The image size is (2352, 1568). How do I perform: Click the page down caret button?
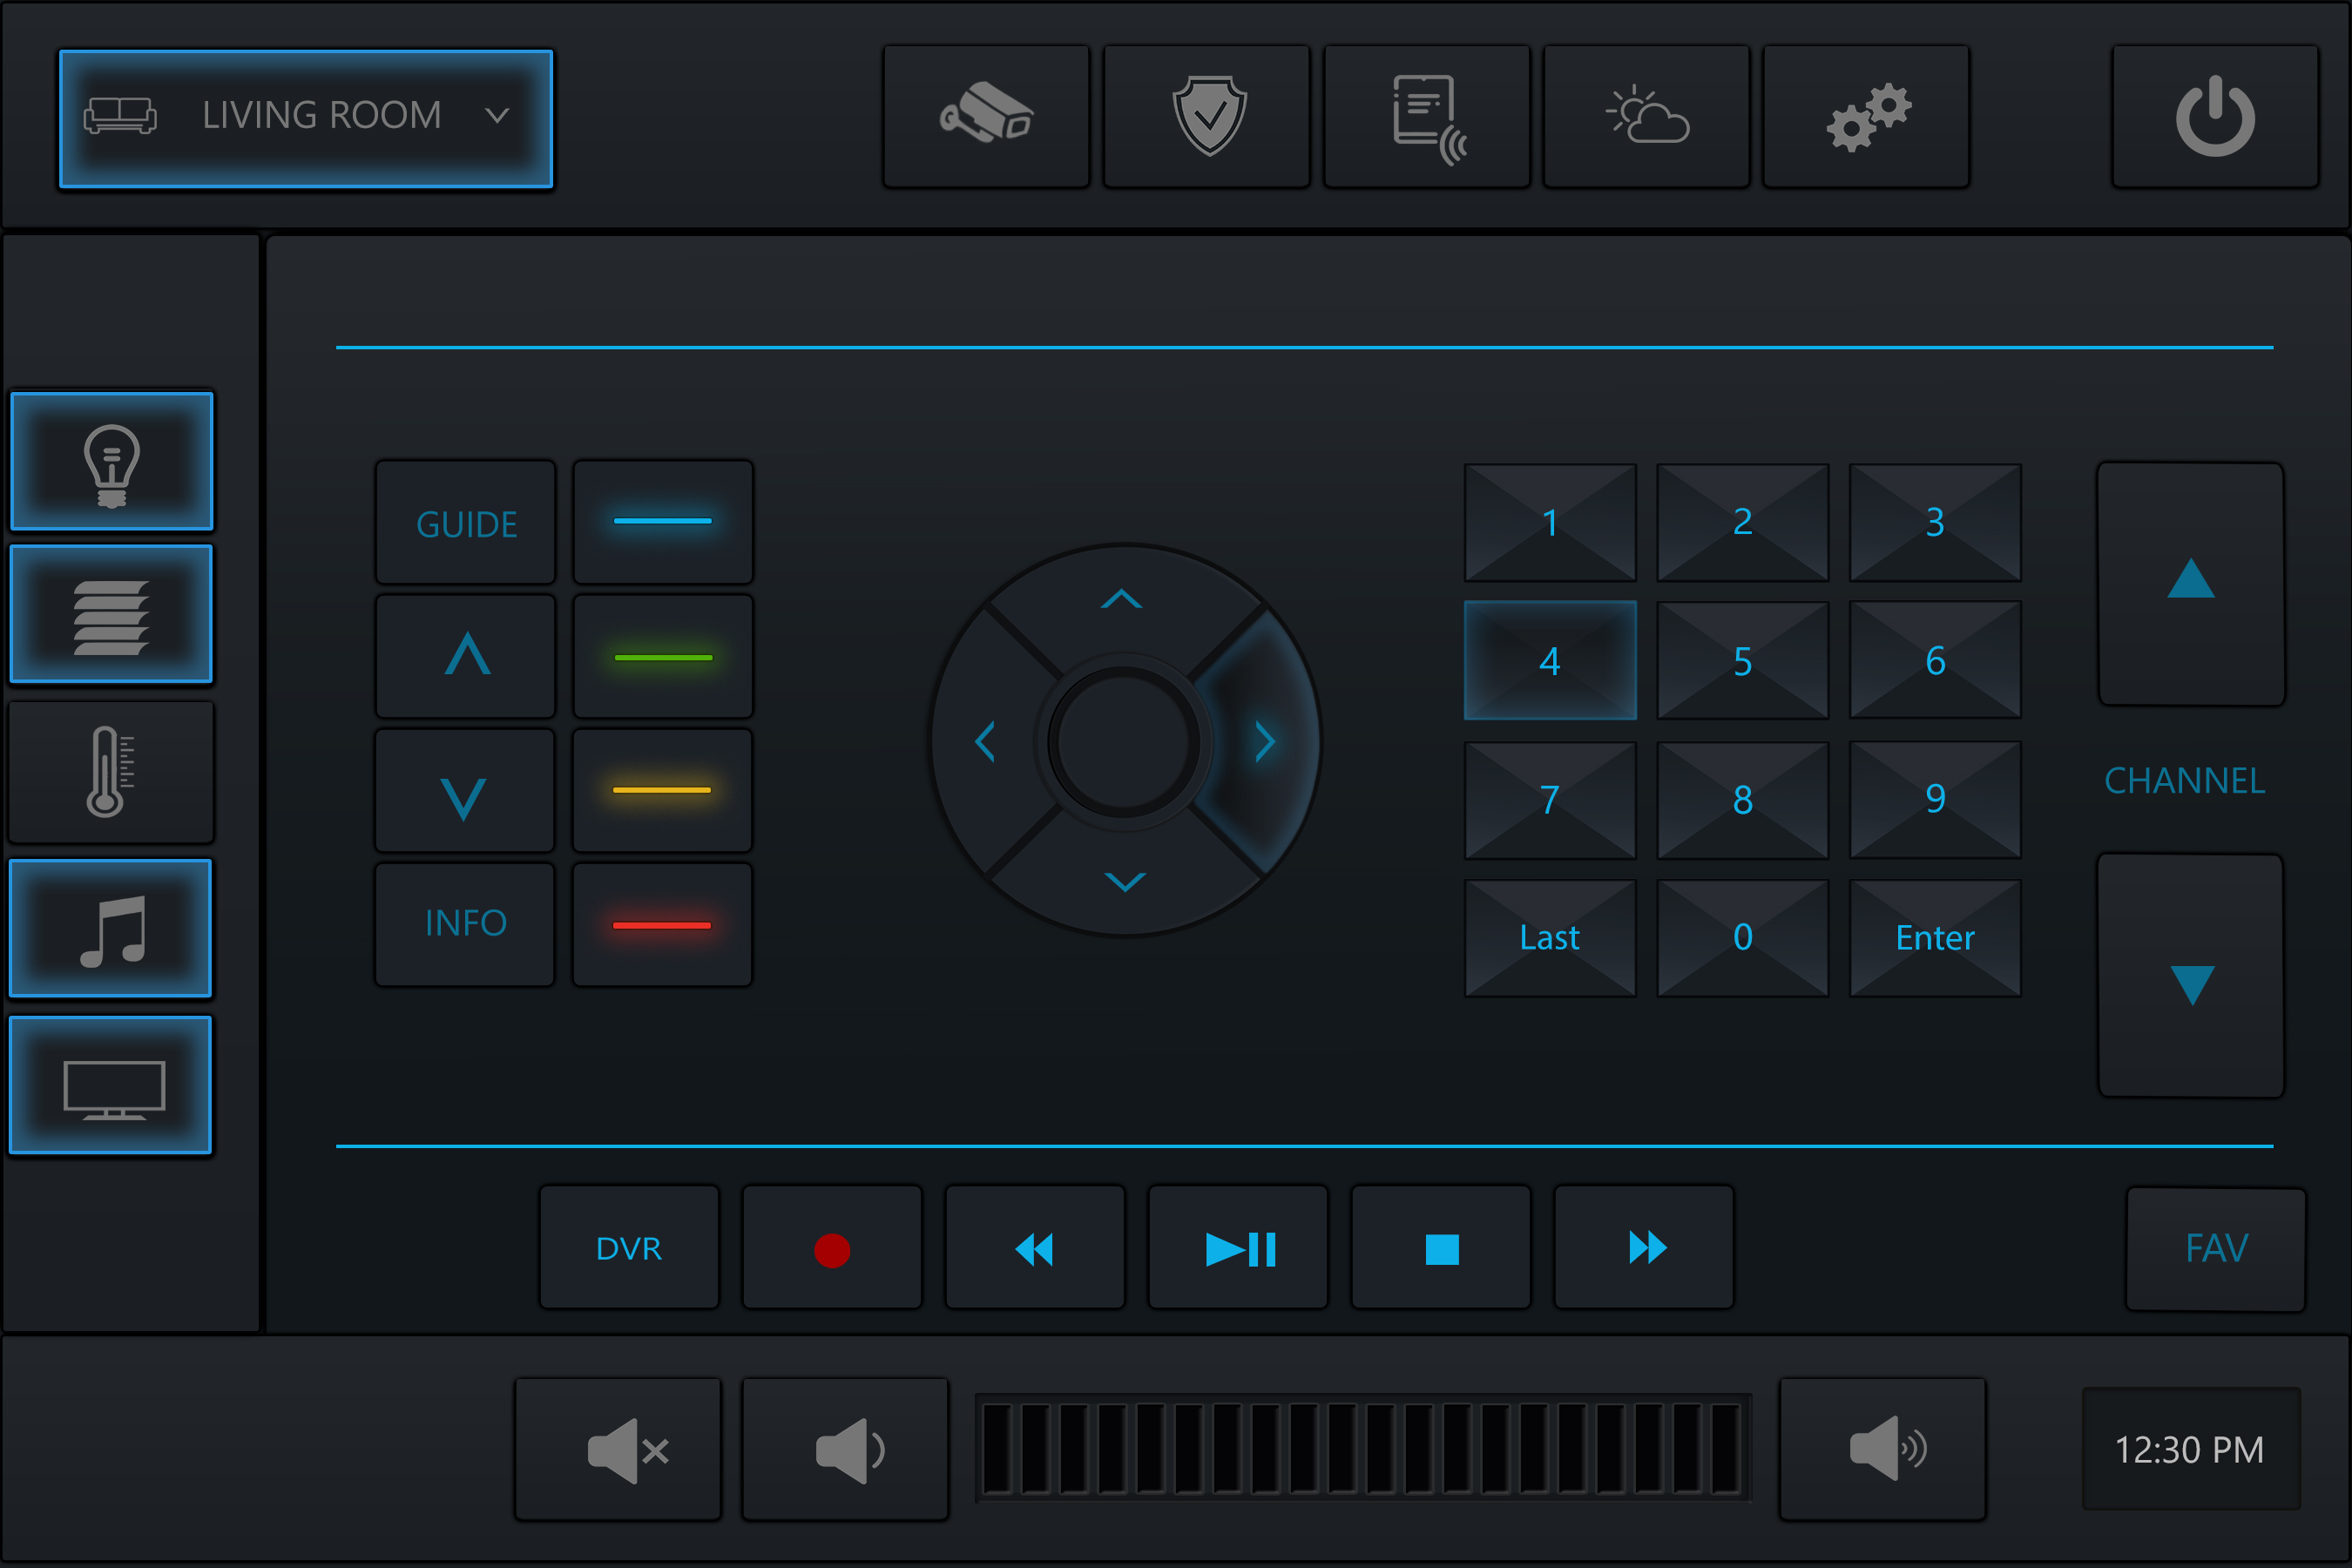466,790
